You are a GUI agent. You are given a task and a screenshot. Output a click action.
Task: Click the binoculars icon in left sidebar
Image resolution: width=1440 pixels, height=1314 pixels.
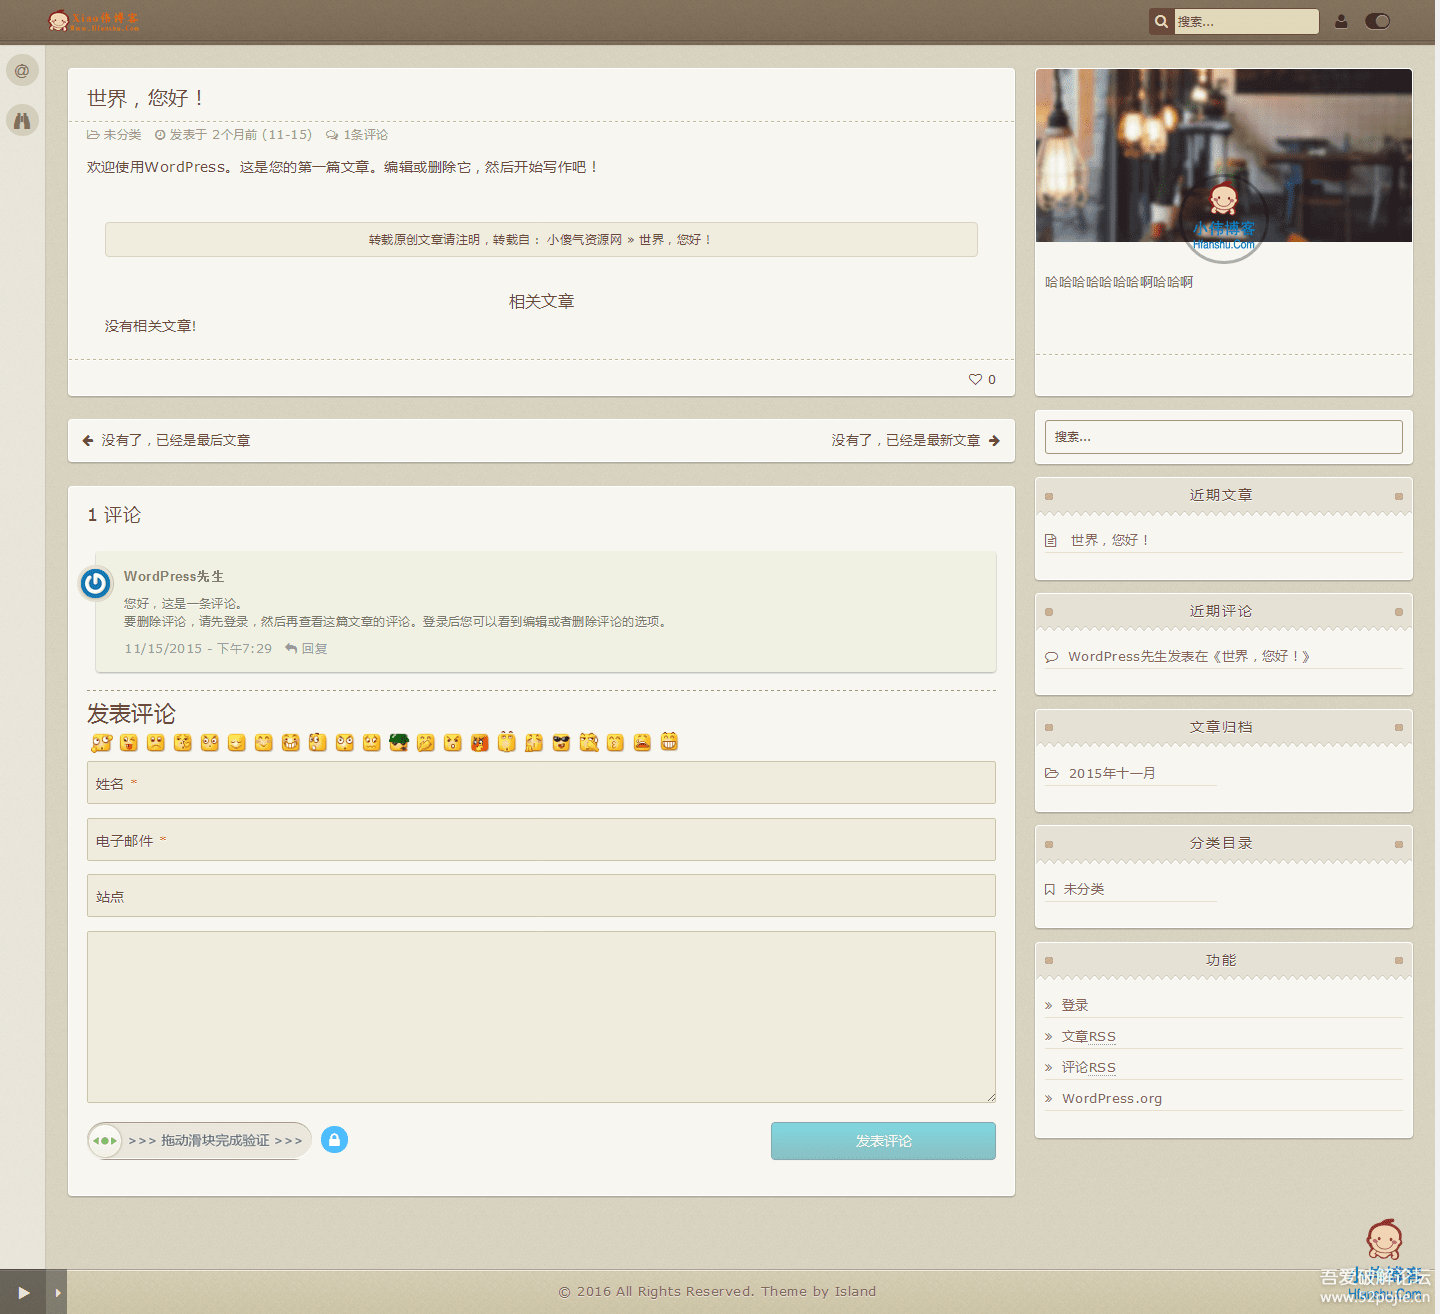point(22,120)
